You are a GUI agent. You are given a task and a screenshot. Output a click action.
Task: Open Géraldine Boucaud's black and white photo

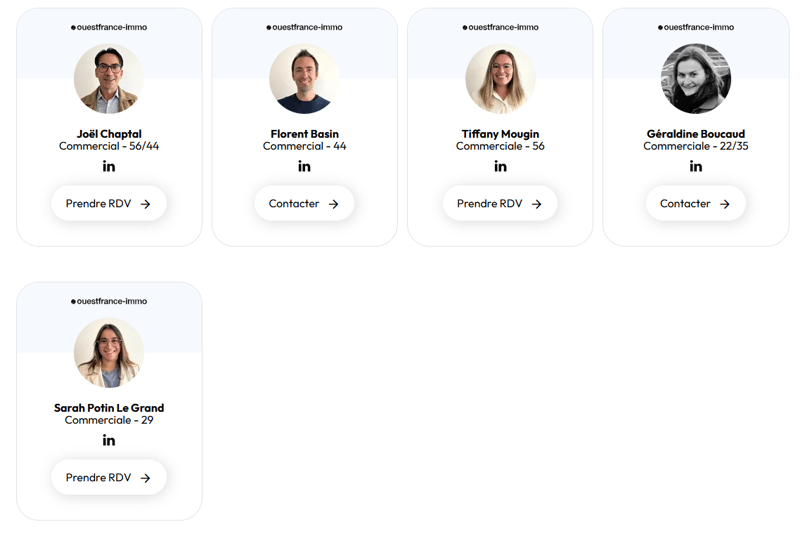(x=696, y=79)
